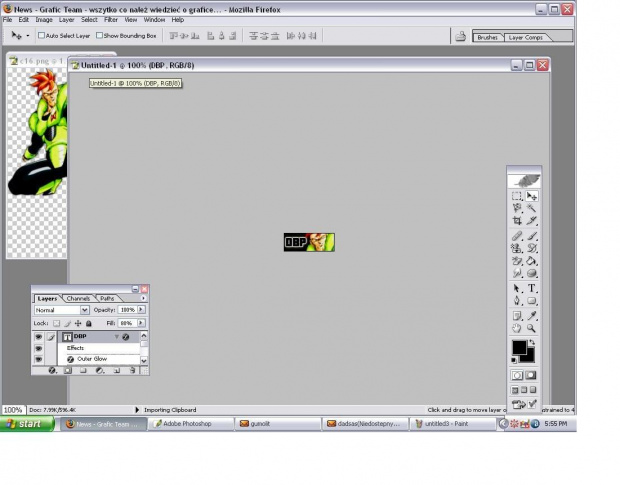This screenshot has width=620, height=485.
Task: Click the foreground color swatch
Action: [x=519, y=347]
